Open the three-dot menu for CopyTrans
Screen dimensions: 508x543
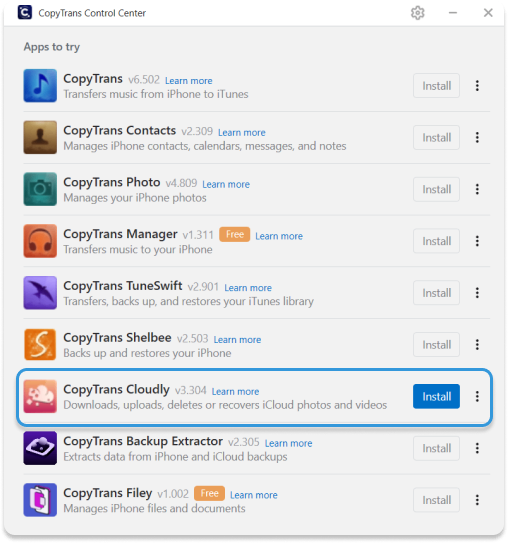coord(477,86)
